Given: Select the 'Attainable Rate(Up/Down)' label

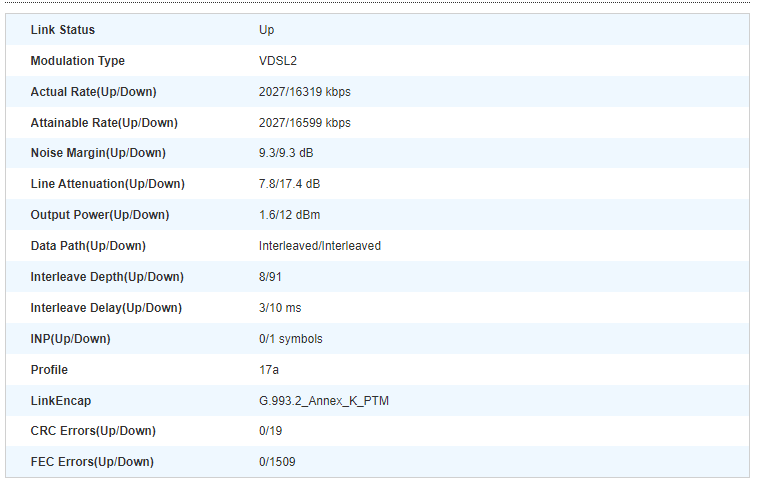Looking at the screenshot, I should coord(104,123).
